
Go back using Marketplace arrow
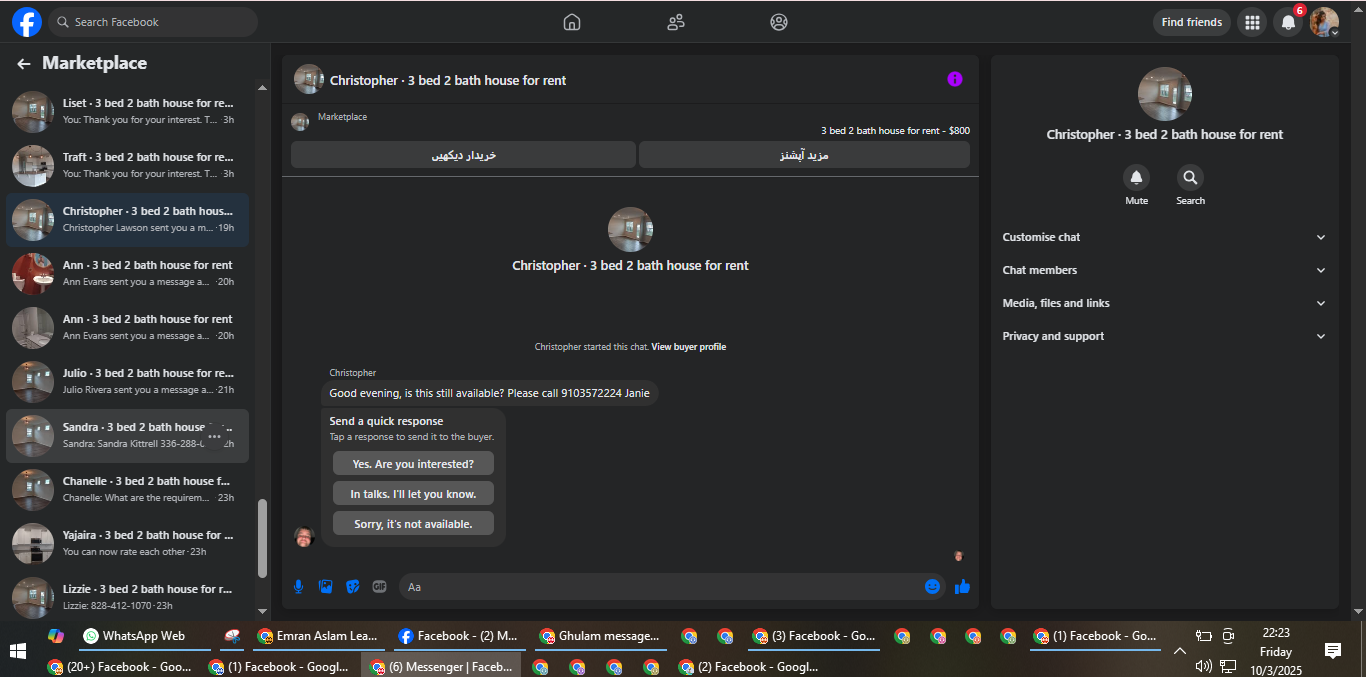pyautogui.click(x=24, y=63)
